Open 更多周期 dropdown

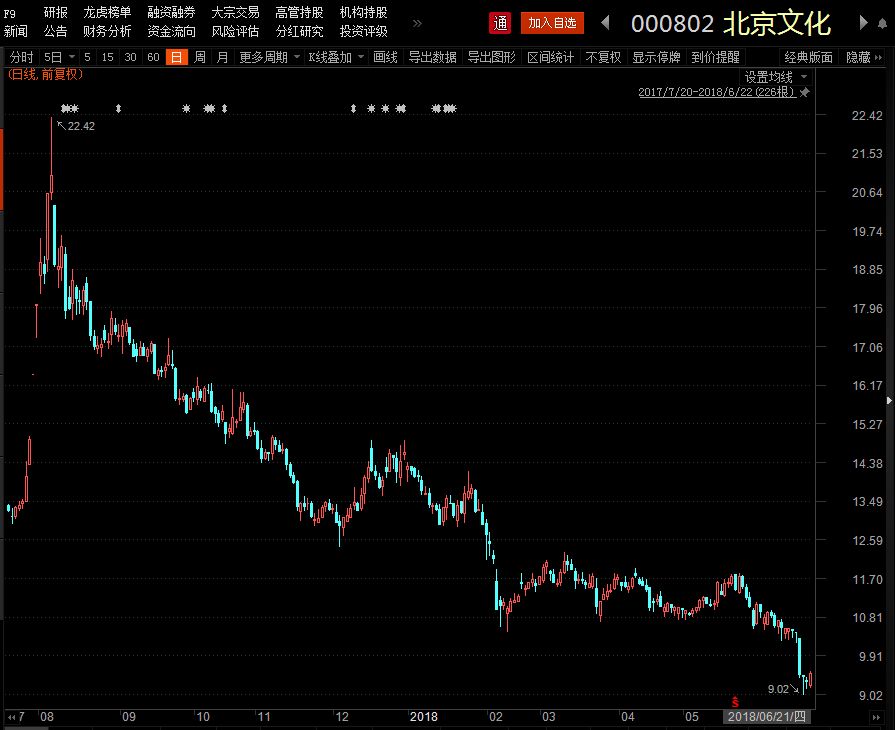[x=269, y=57]
